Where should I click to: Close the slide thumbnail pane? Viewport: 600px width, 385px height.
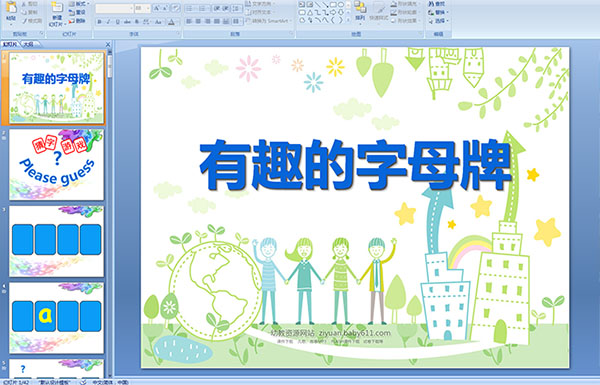[108, 44]
